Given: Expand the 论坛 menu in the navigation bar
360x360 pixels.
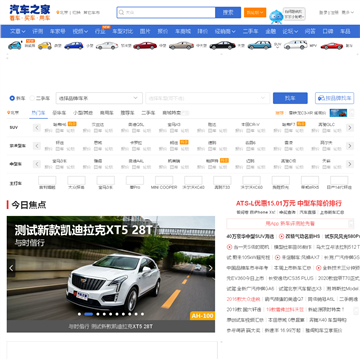Looking at the screenshot, I should 290,31.
